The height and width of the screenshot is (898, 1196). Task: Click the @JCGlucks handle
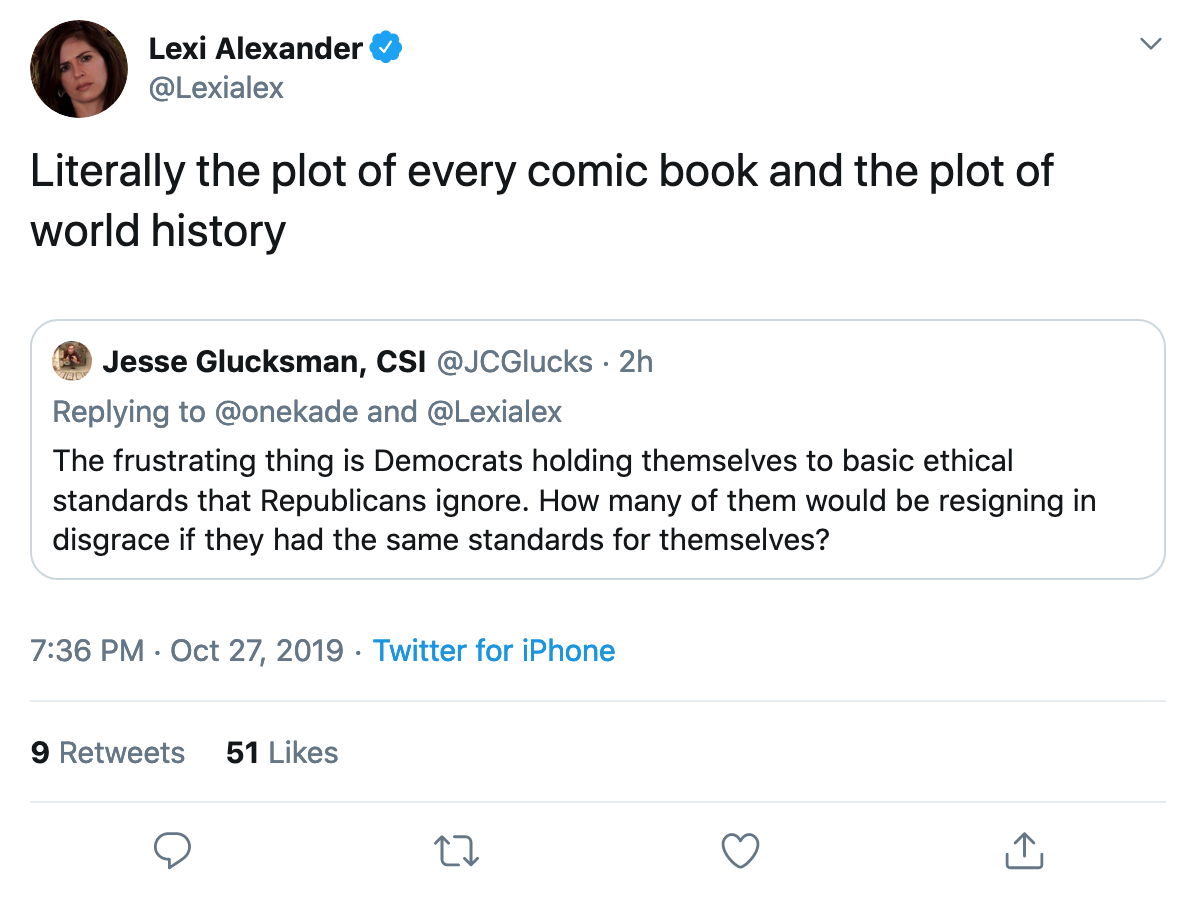(514, 361)
